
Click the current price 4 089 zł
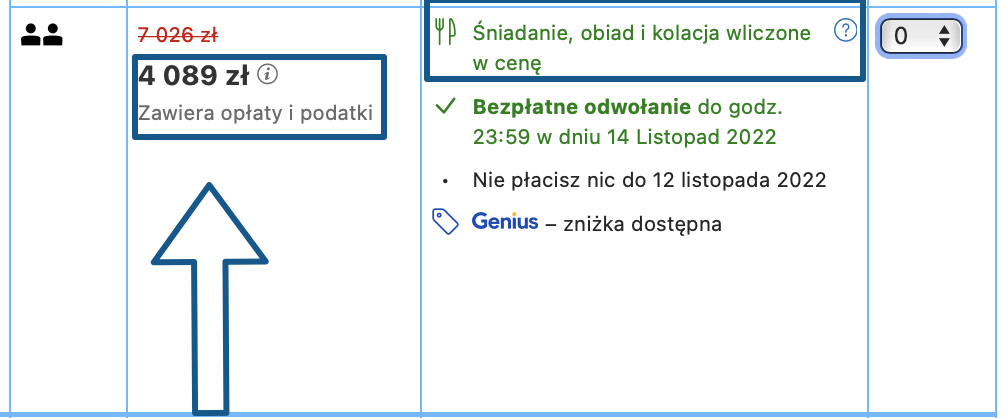tap(194, 75)
